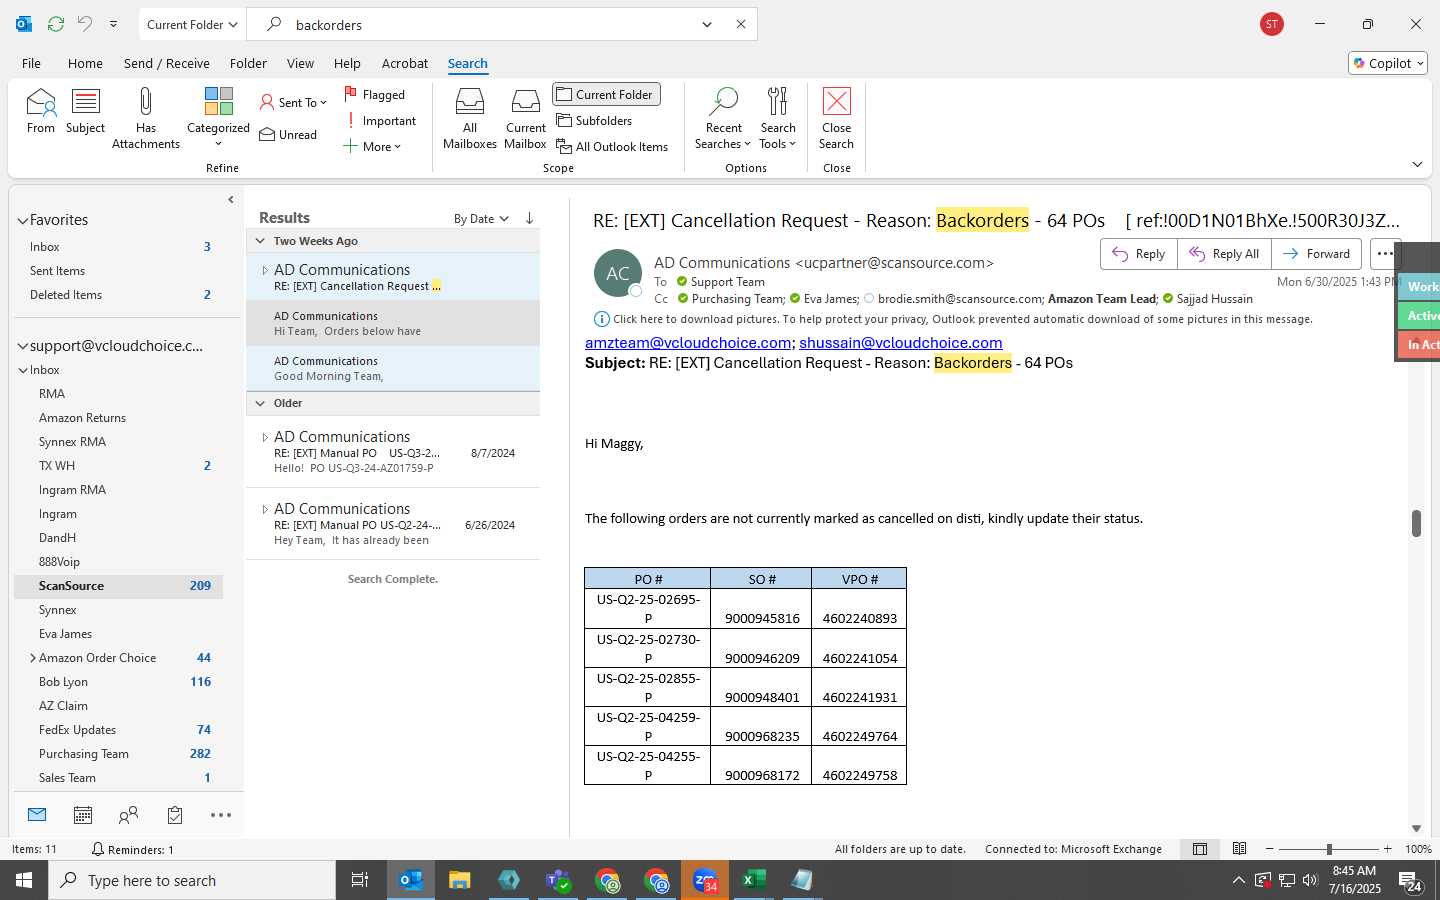
Task: Click the zoom in plus button
Action: coord(1387,849)
